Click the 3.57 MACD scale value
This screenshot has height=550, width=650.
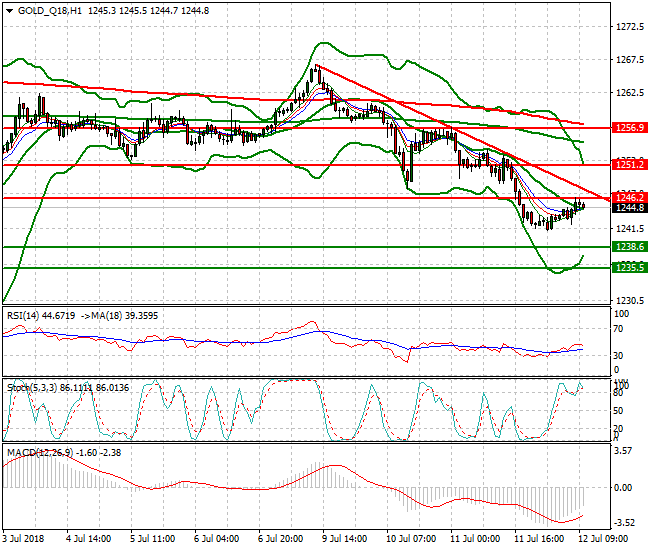point(626,451)
